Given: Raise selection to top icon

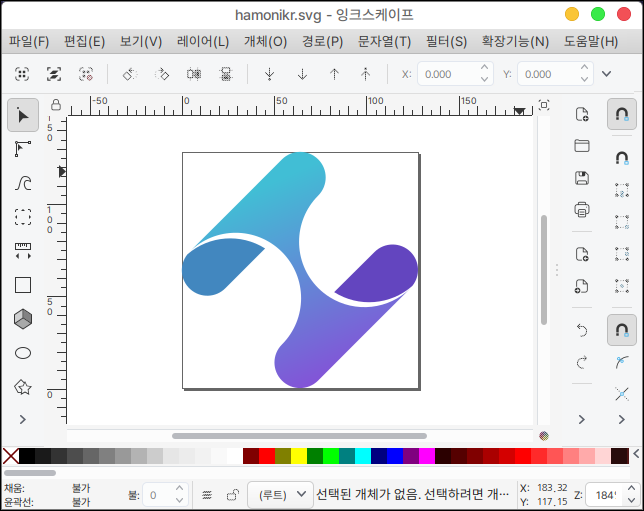Looking at the screenshot, I should click(365, 74).
